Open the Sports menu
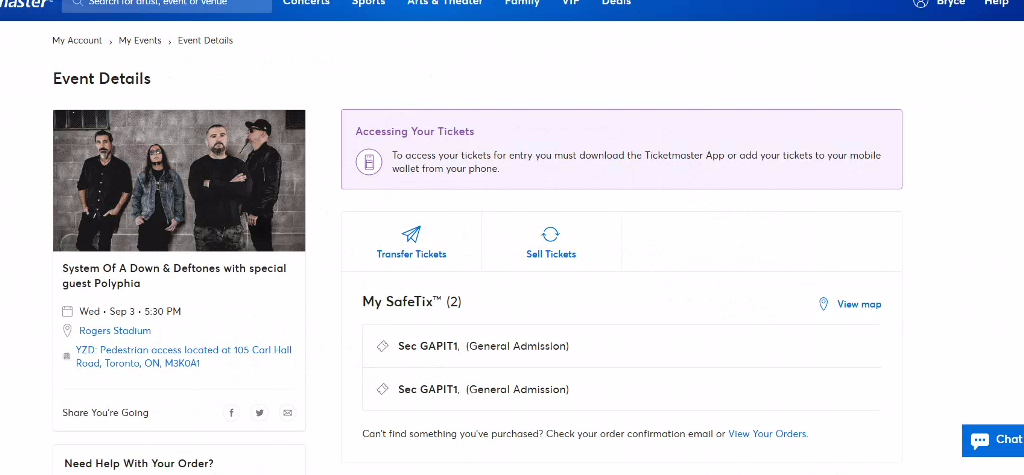This screenshot has height=475, width=1024. [x=368, y=3]
